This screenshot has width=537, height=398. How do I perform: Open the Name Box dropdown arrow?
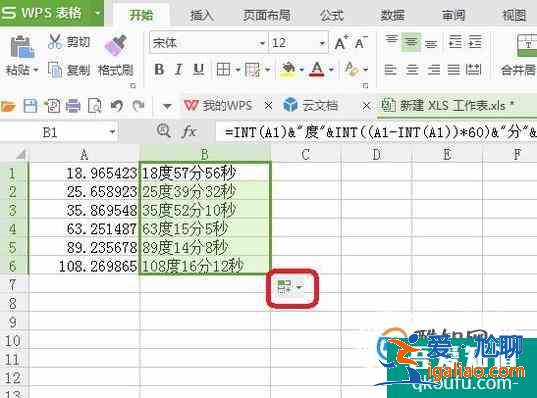tap(112, 132)
